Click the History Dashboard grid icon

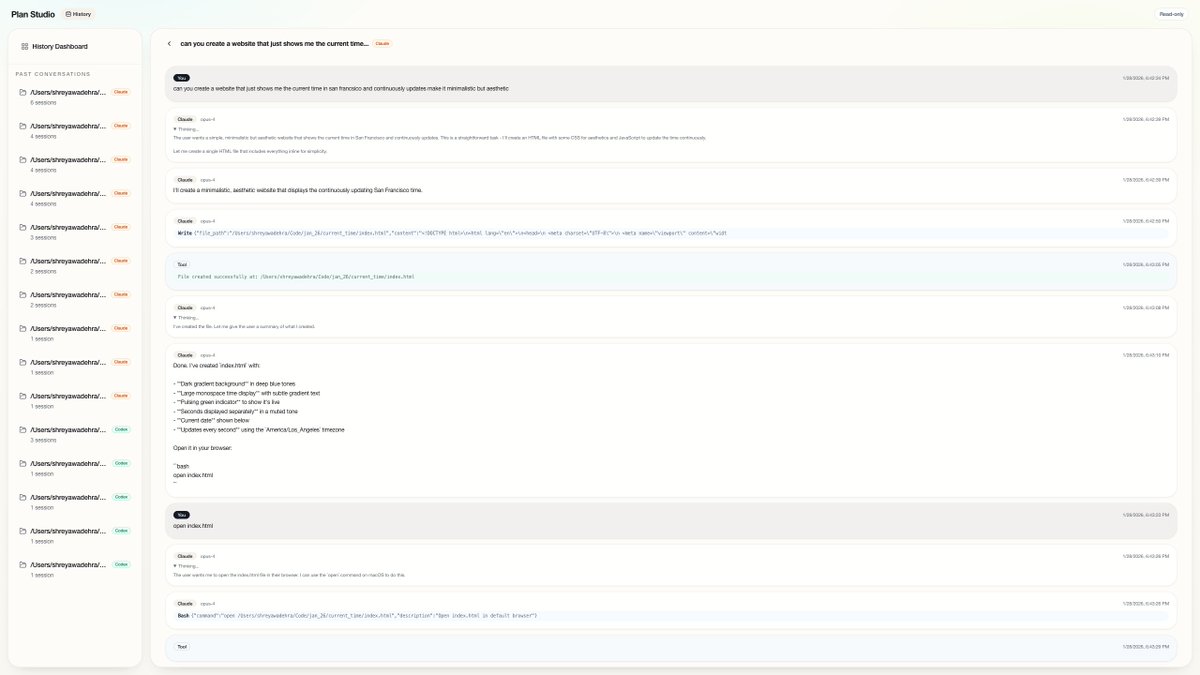(x=25, y=46)
